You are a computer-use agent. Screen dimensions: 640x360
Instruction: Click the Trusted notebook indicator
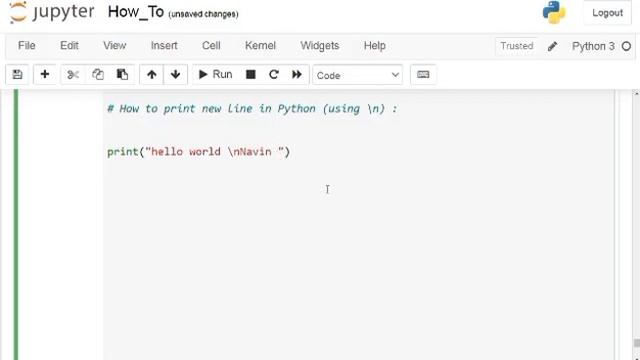[517, 46]
